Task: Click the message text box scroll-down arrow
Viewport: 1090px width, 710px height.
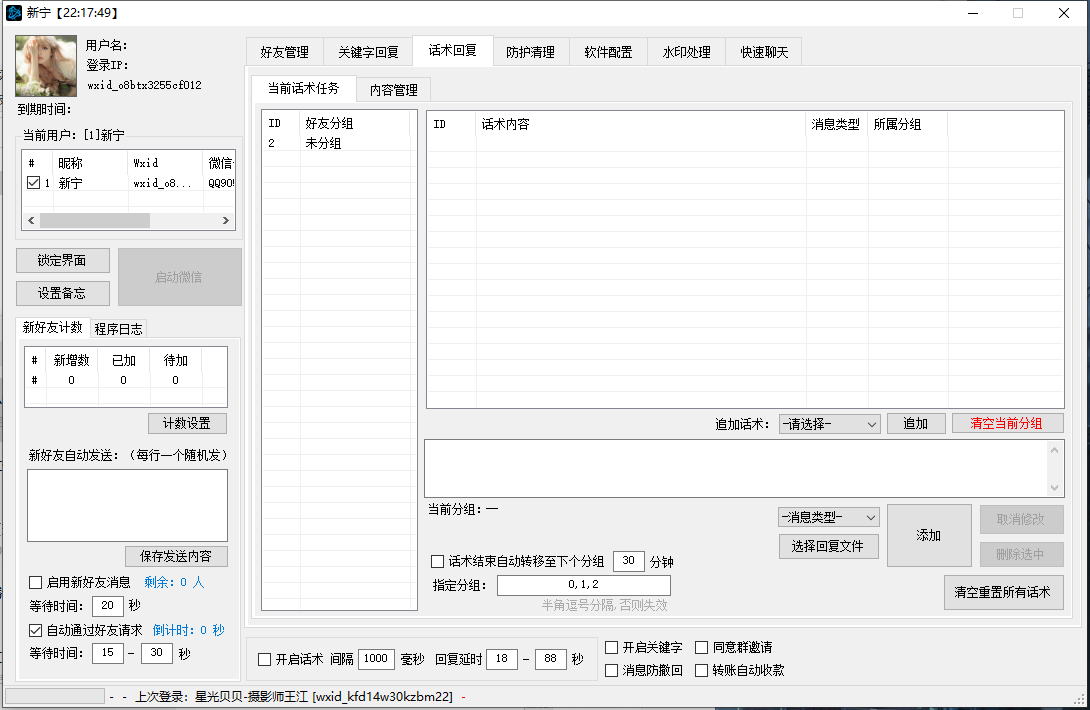Action: pos(1055,487)
